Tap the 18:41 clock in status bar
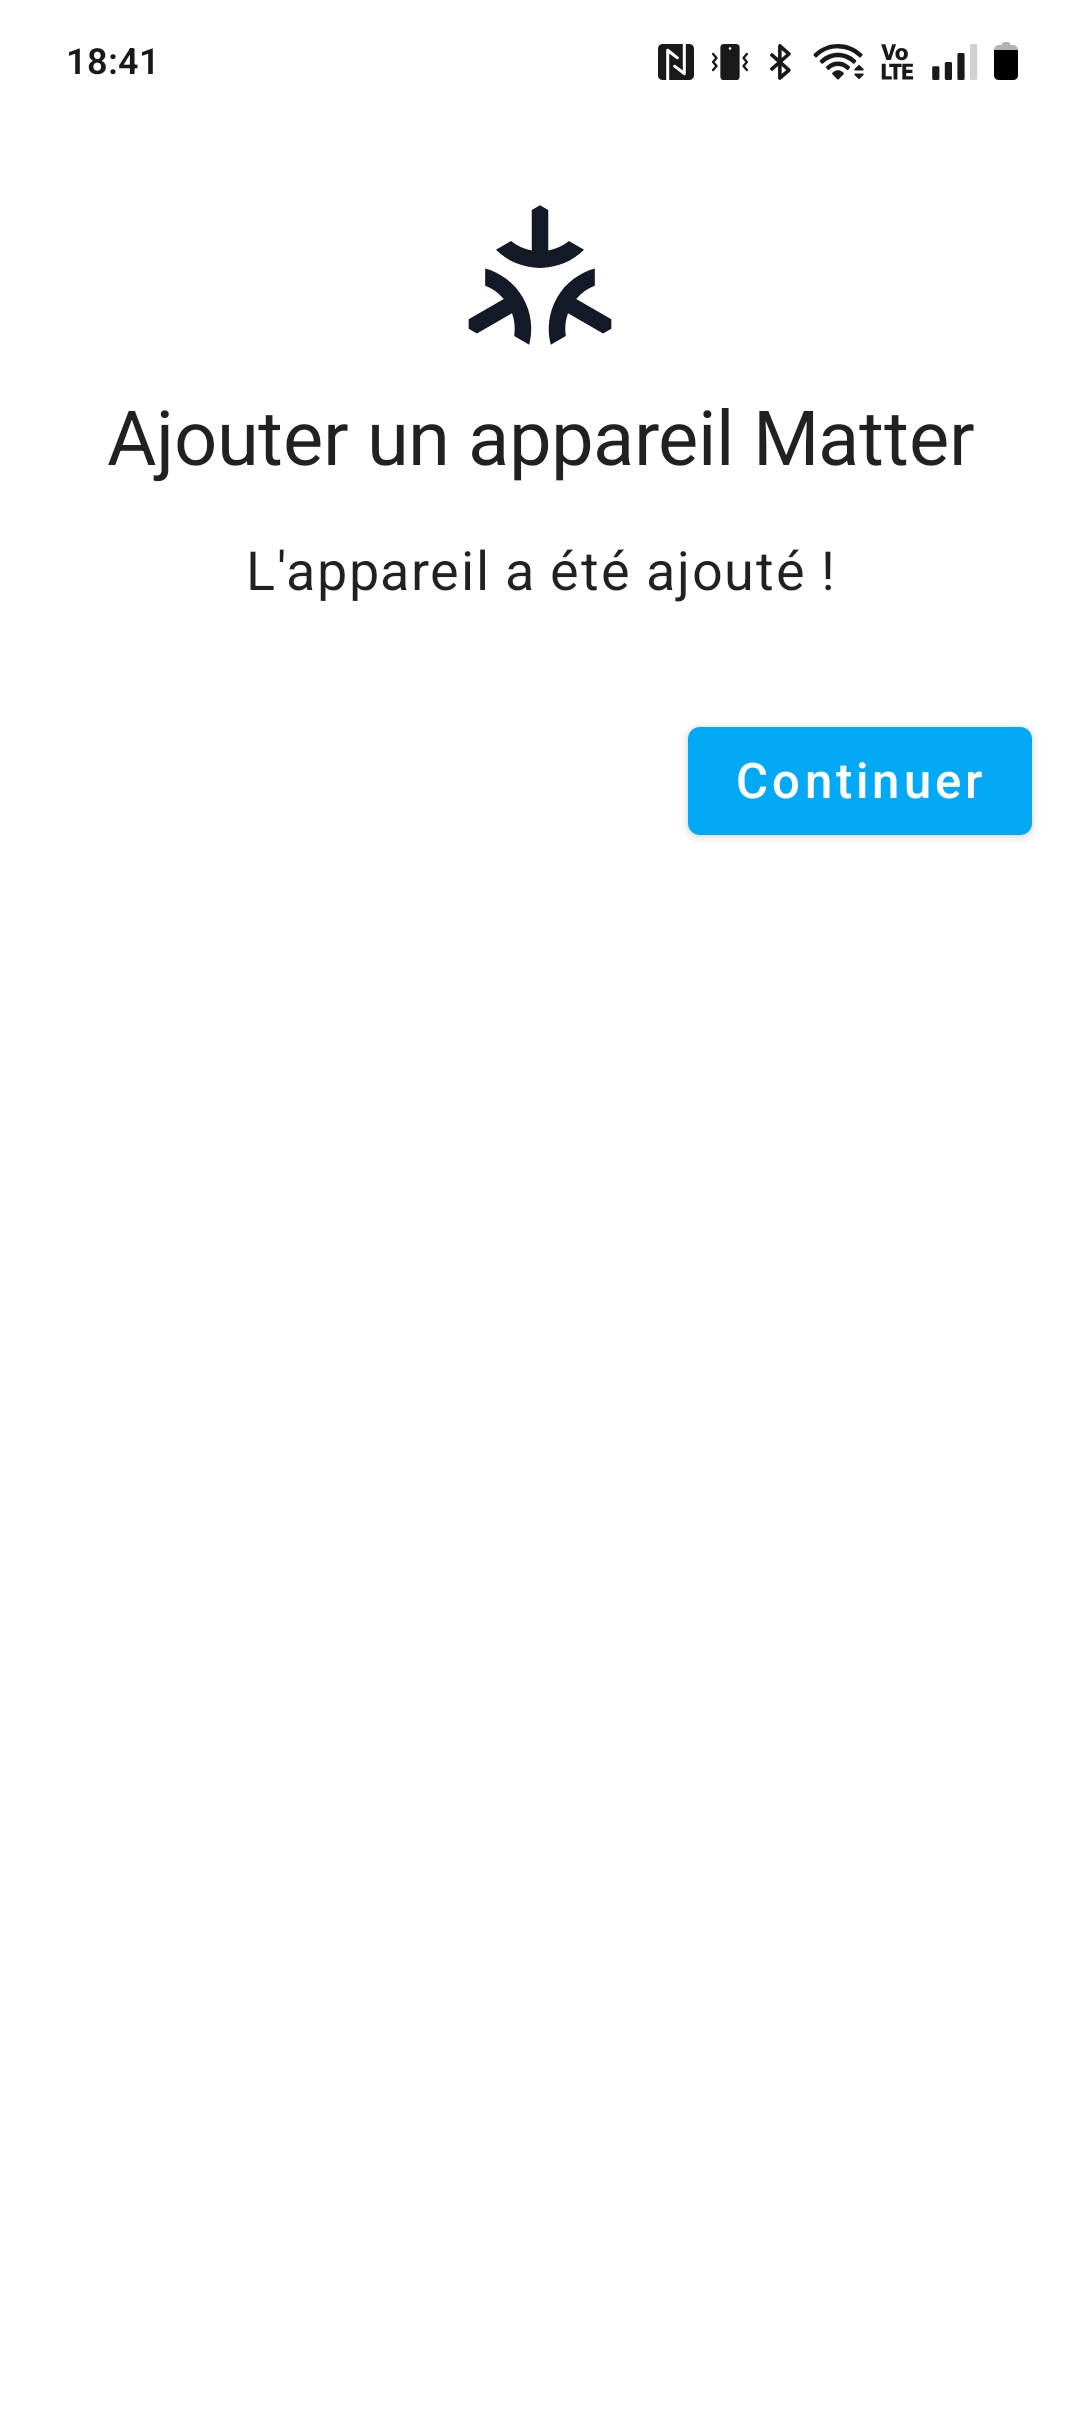 112,62
